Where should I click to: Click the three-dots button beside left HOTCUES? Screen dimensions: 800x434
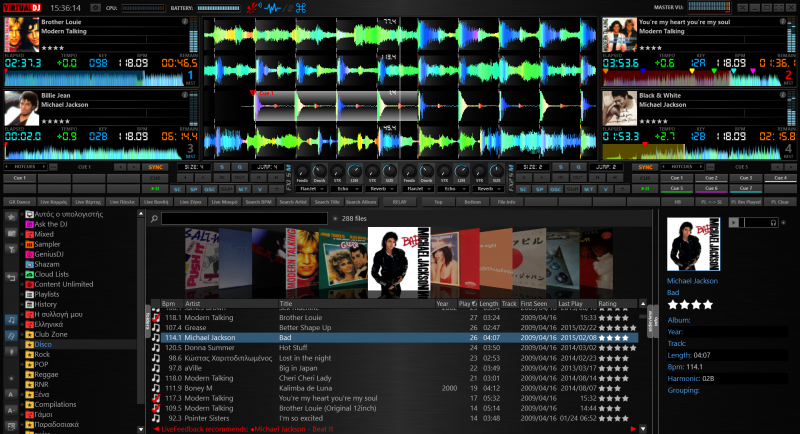coord(53,167)
